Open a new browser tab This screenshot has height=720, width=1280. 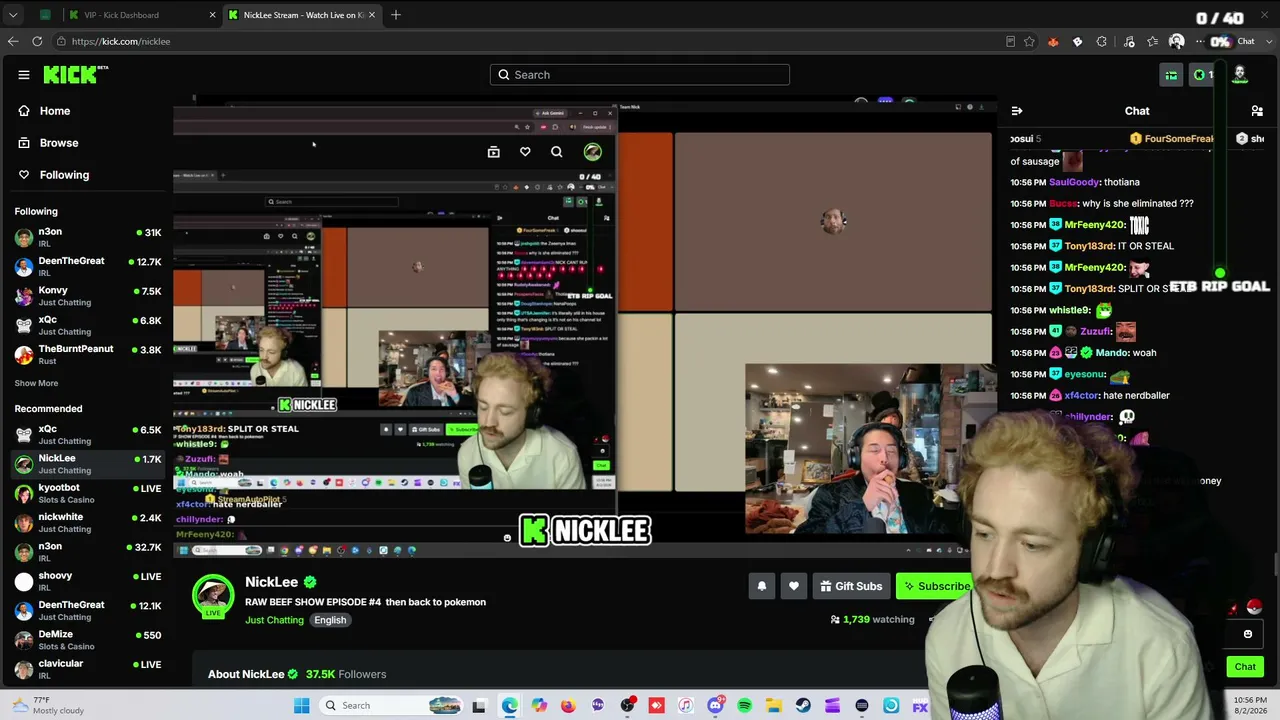(396, 15)
